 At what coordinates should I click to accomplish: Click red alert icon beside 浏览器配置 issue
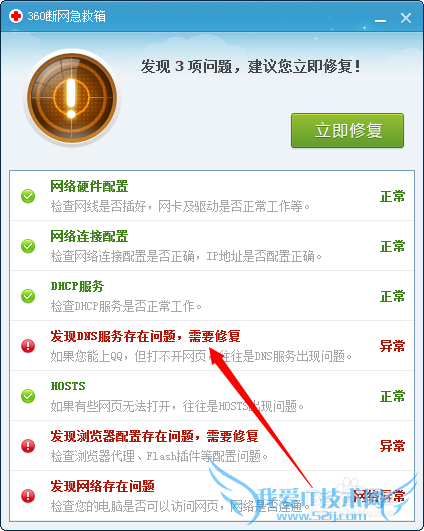(28, 446)
